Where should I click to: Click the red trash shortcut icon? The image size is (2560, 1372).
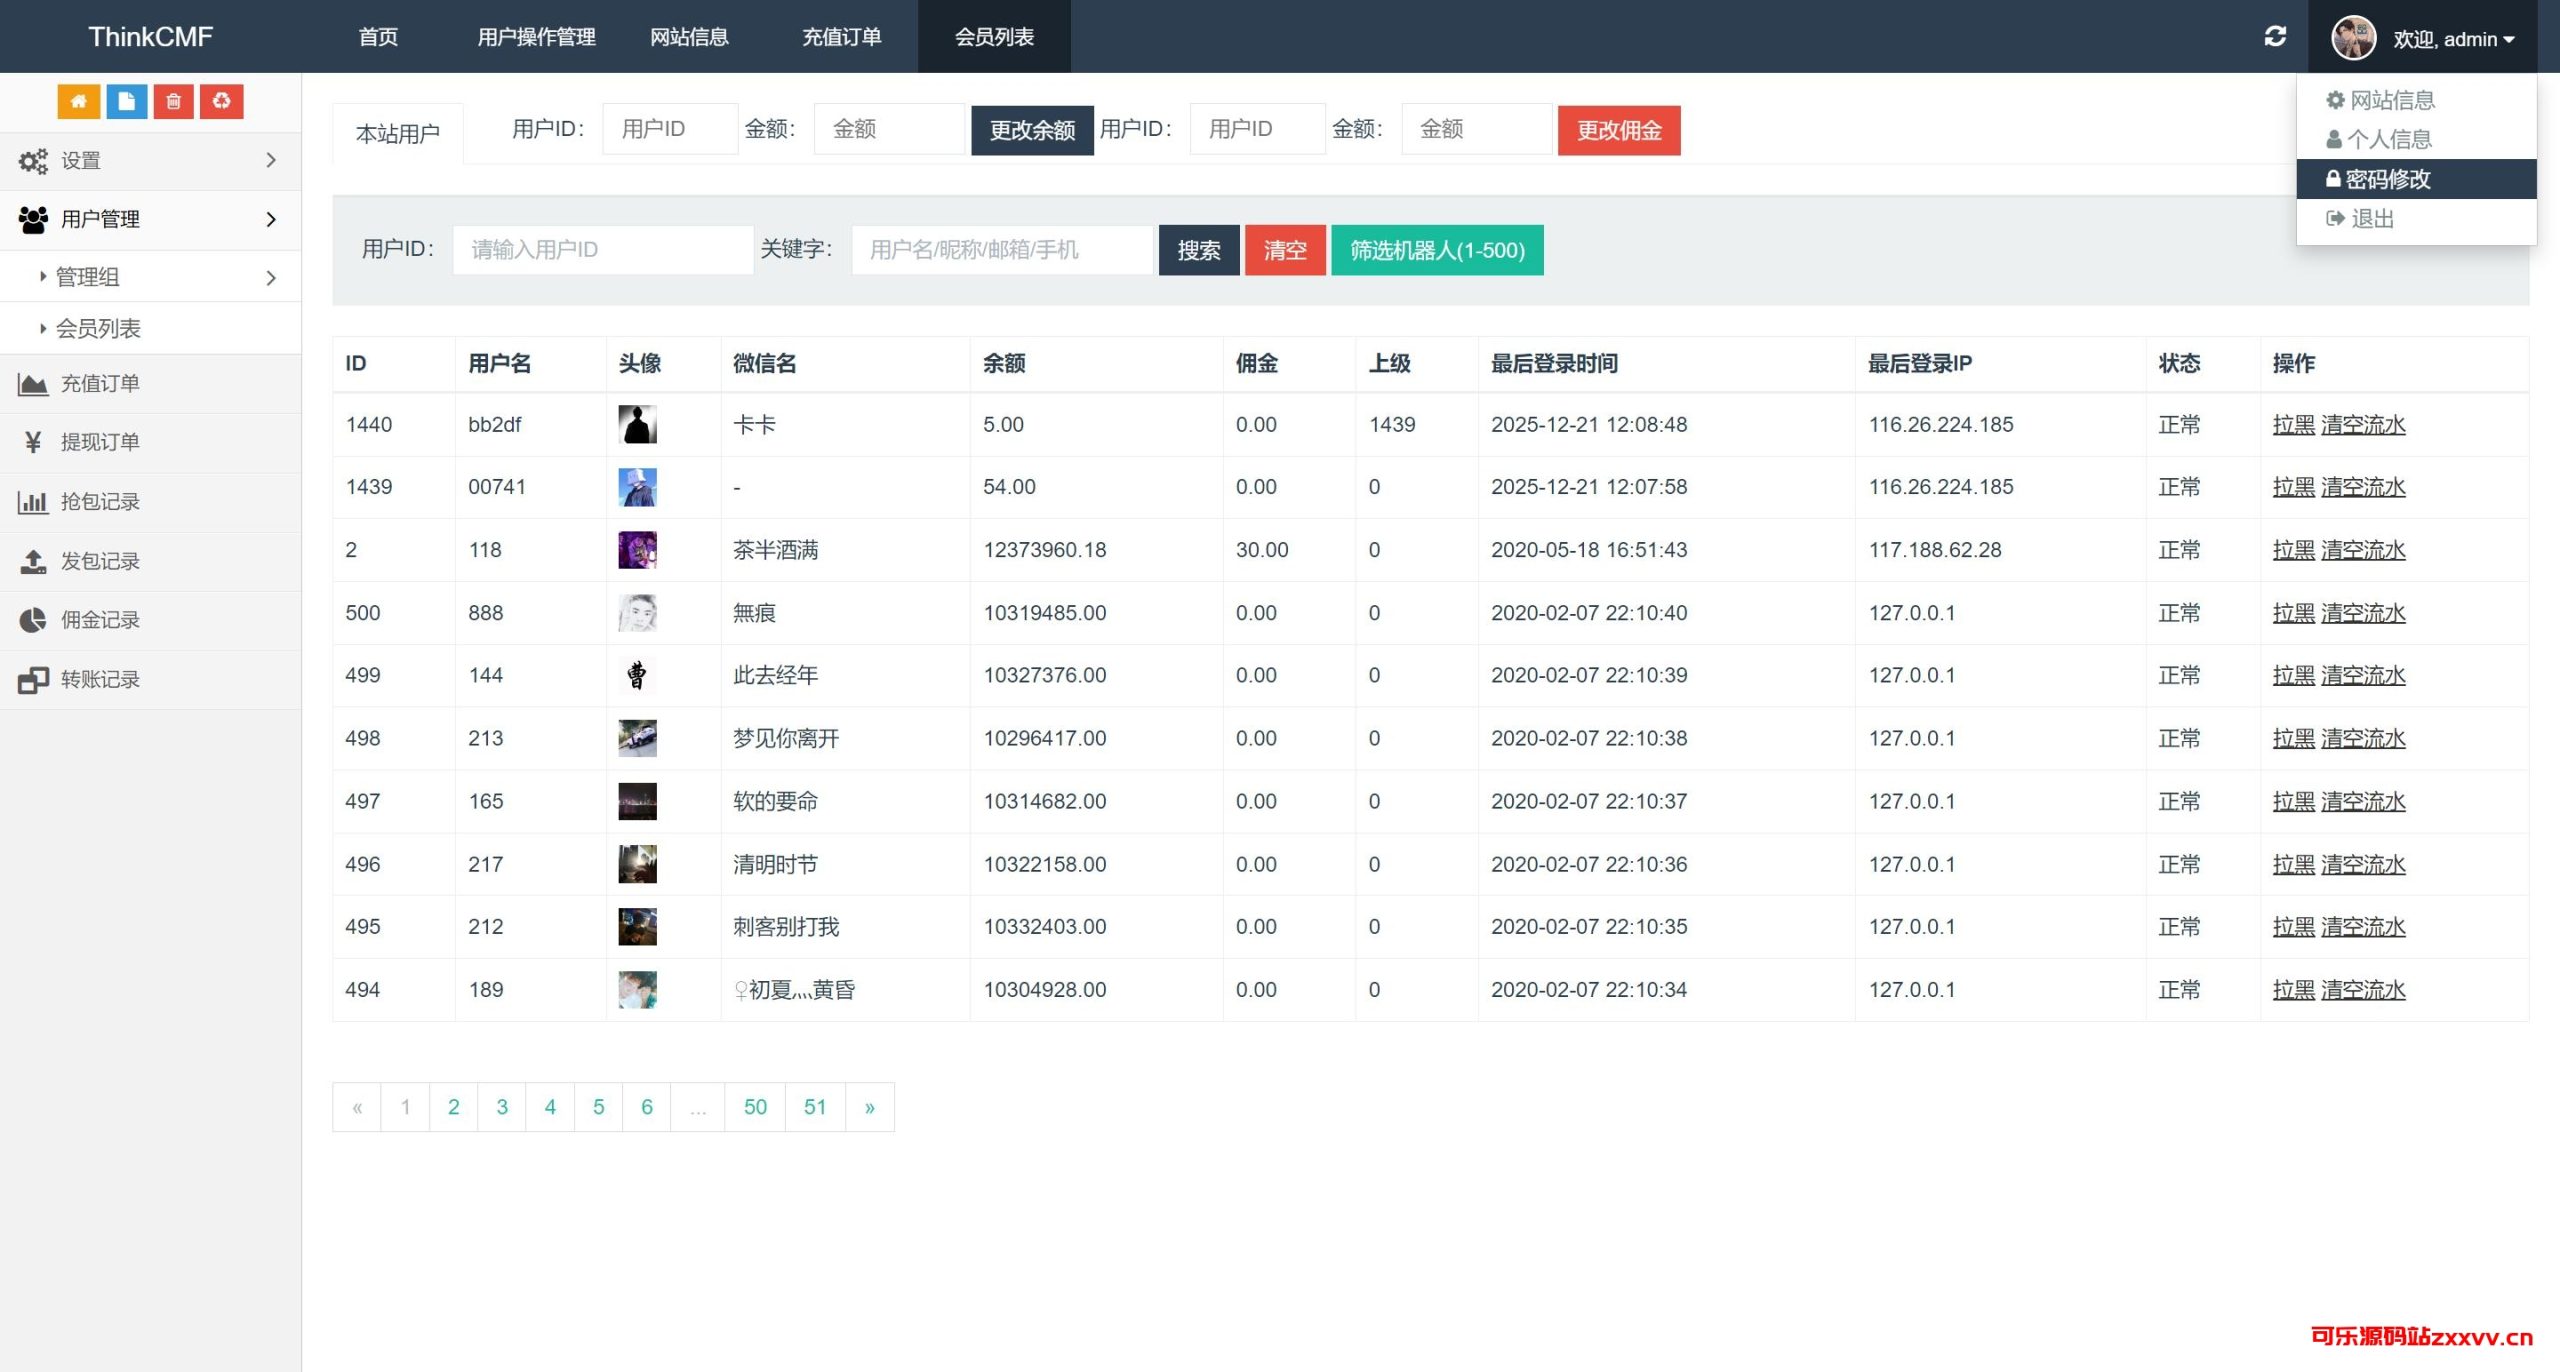pos(173,101)
